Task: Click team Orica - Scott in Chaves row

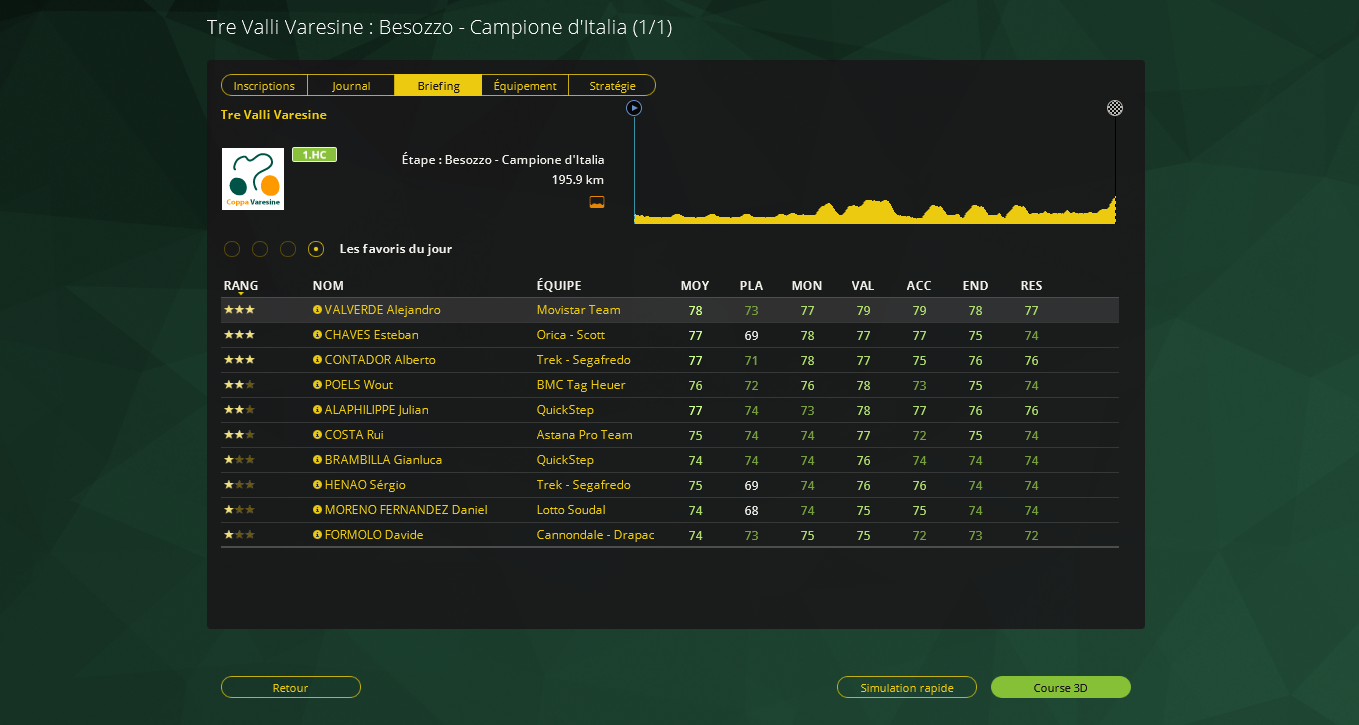Action: [571, 335]
